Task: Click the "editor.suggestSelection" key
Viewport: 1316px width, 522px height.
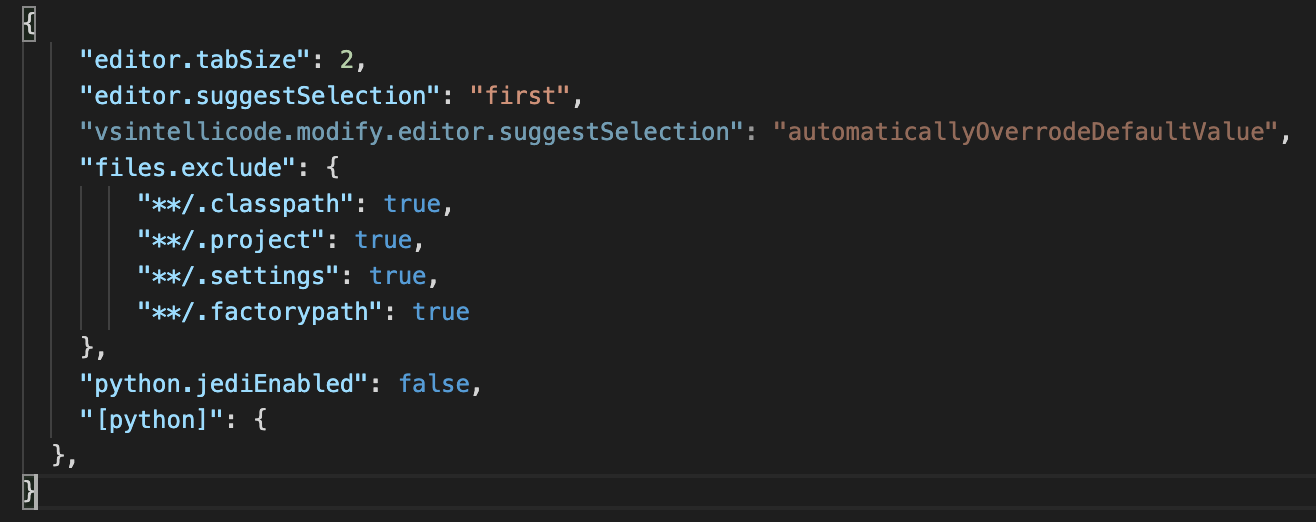Action: click(x=260, y=96)
